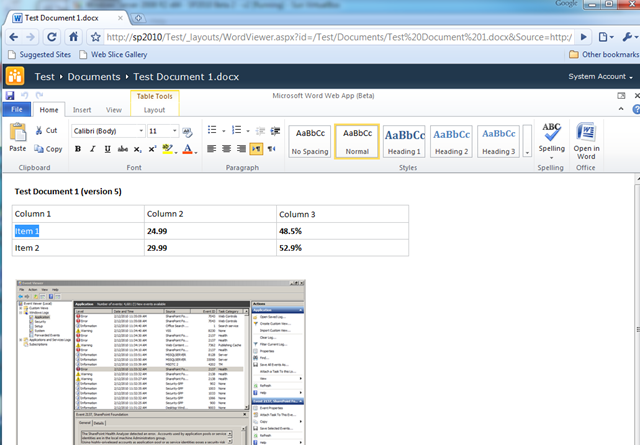Apply numbered list
The width and height of the screenshot is (640, 445).
236,130
